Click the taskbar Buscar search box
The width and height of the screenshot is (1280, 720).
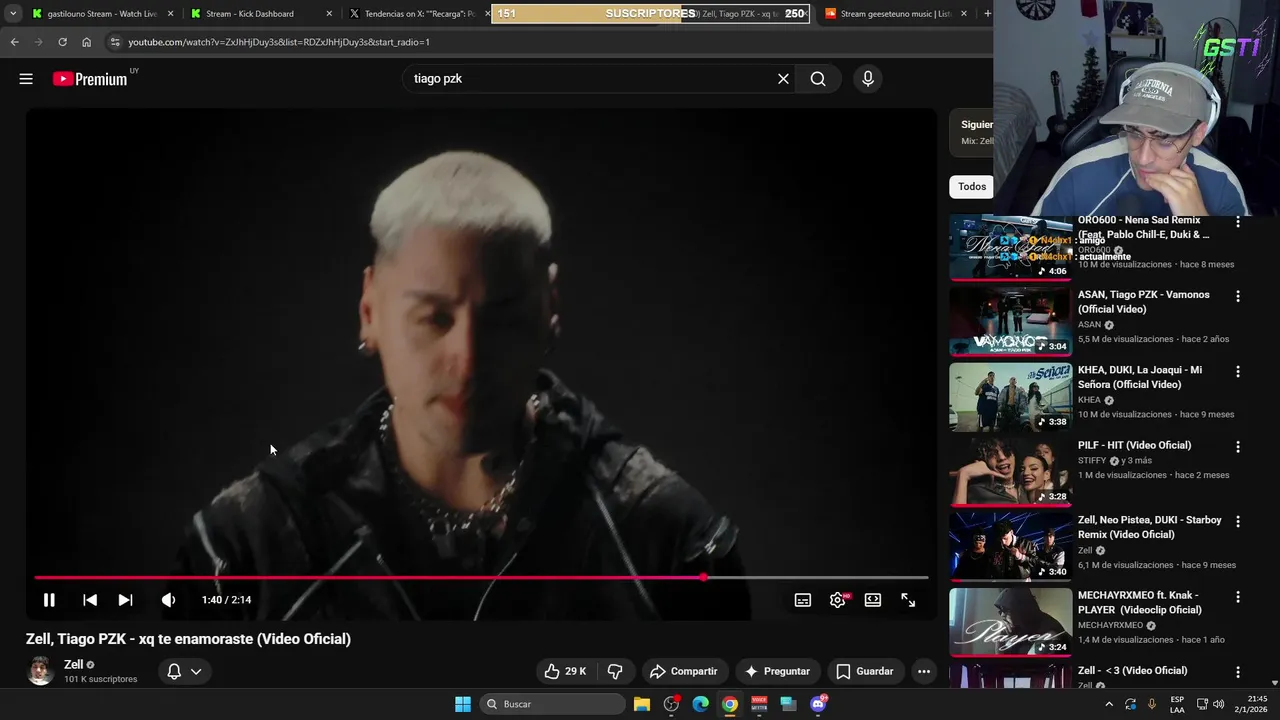tap(552, 704)
